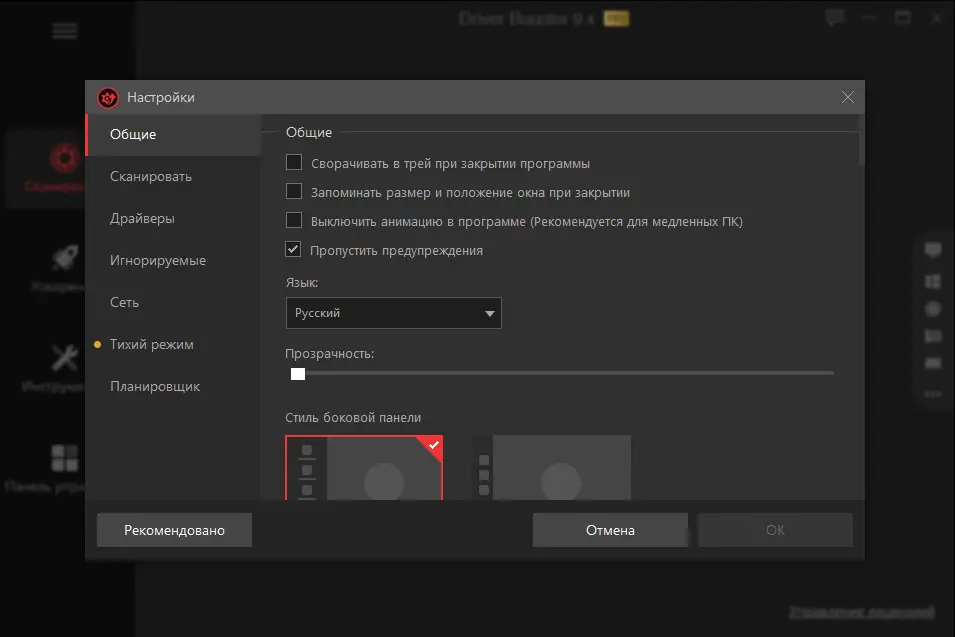Click the Рекомендовано button

click(174, 530)
